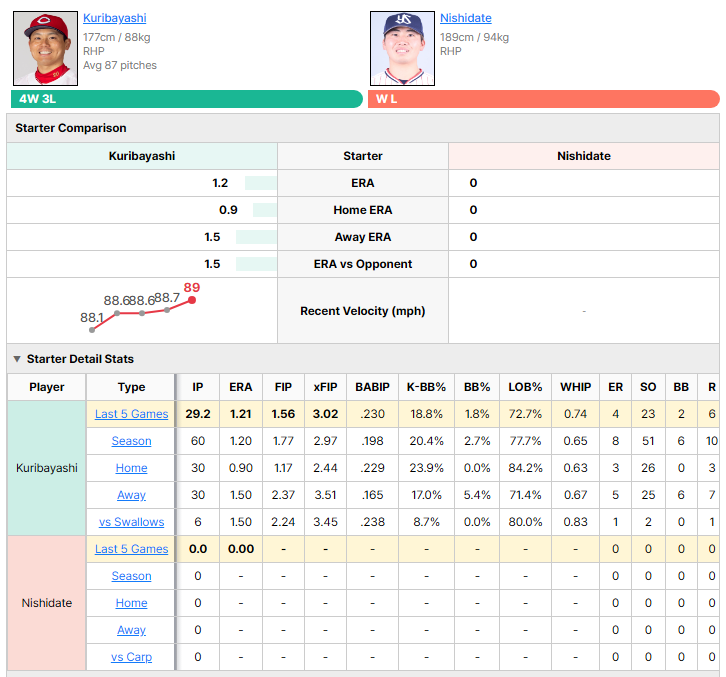Click the ERA column header in detail table
This screenshot has width=726, height=677.
coord(241,387)
